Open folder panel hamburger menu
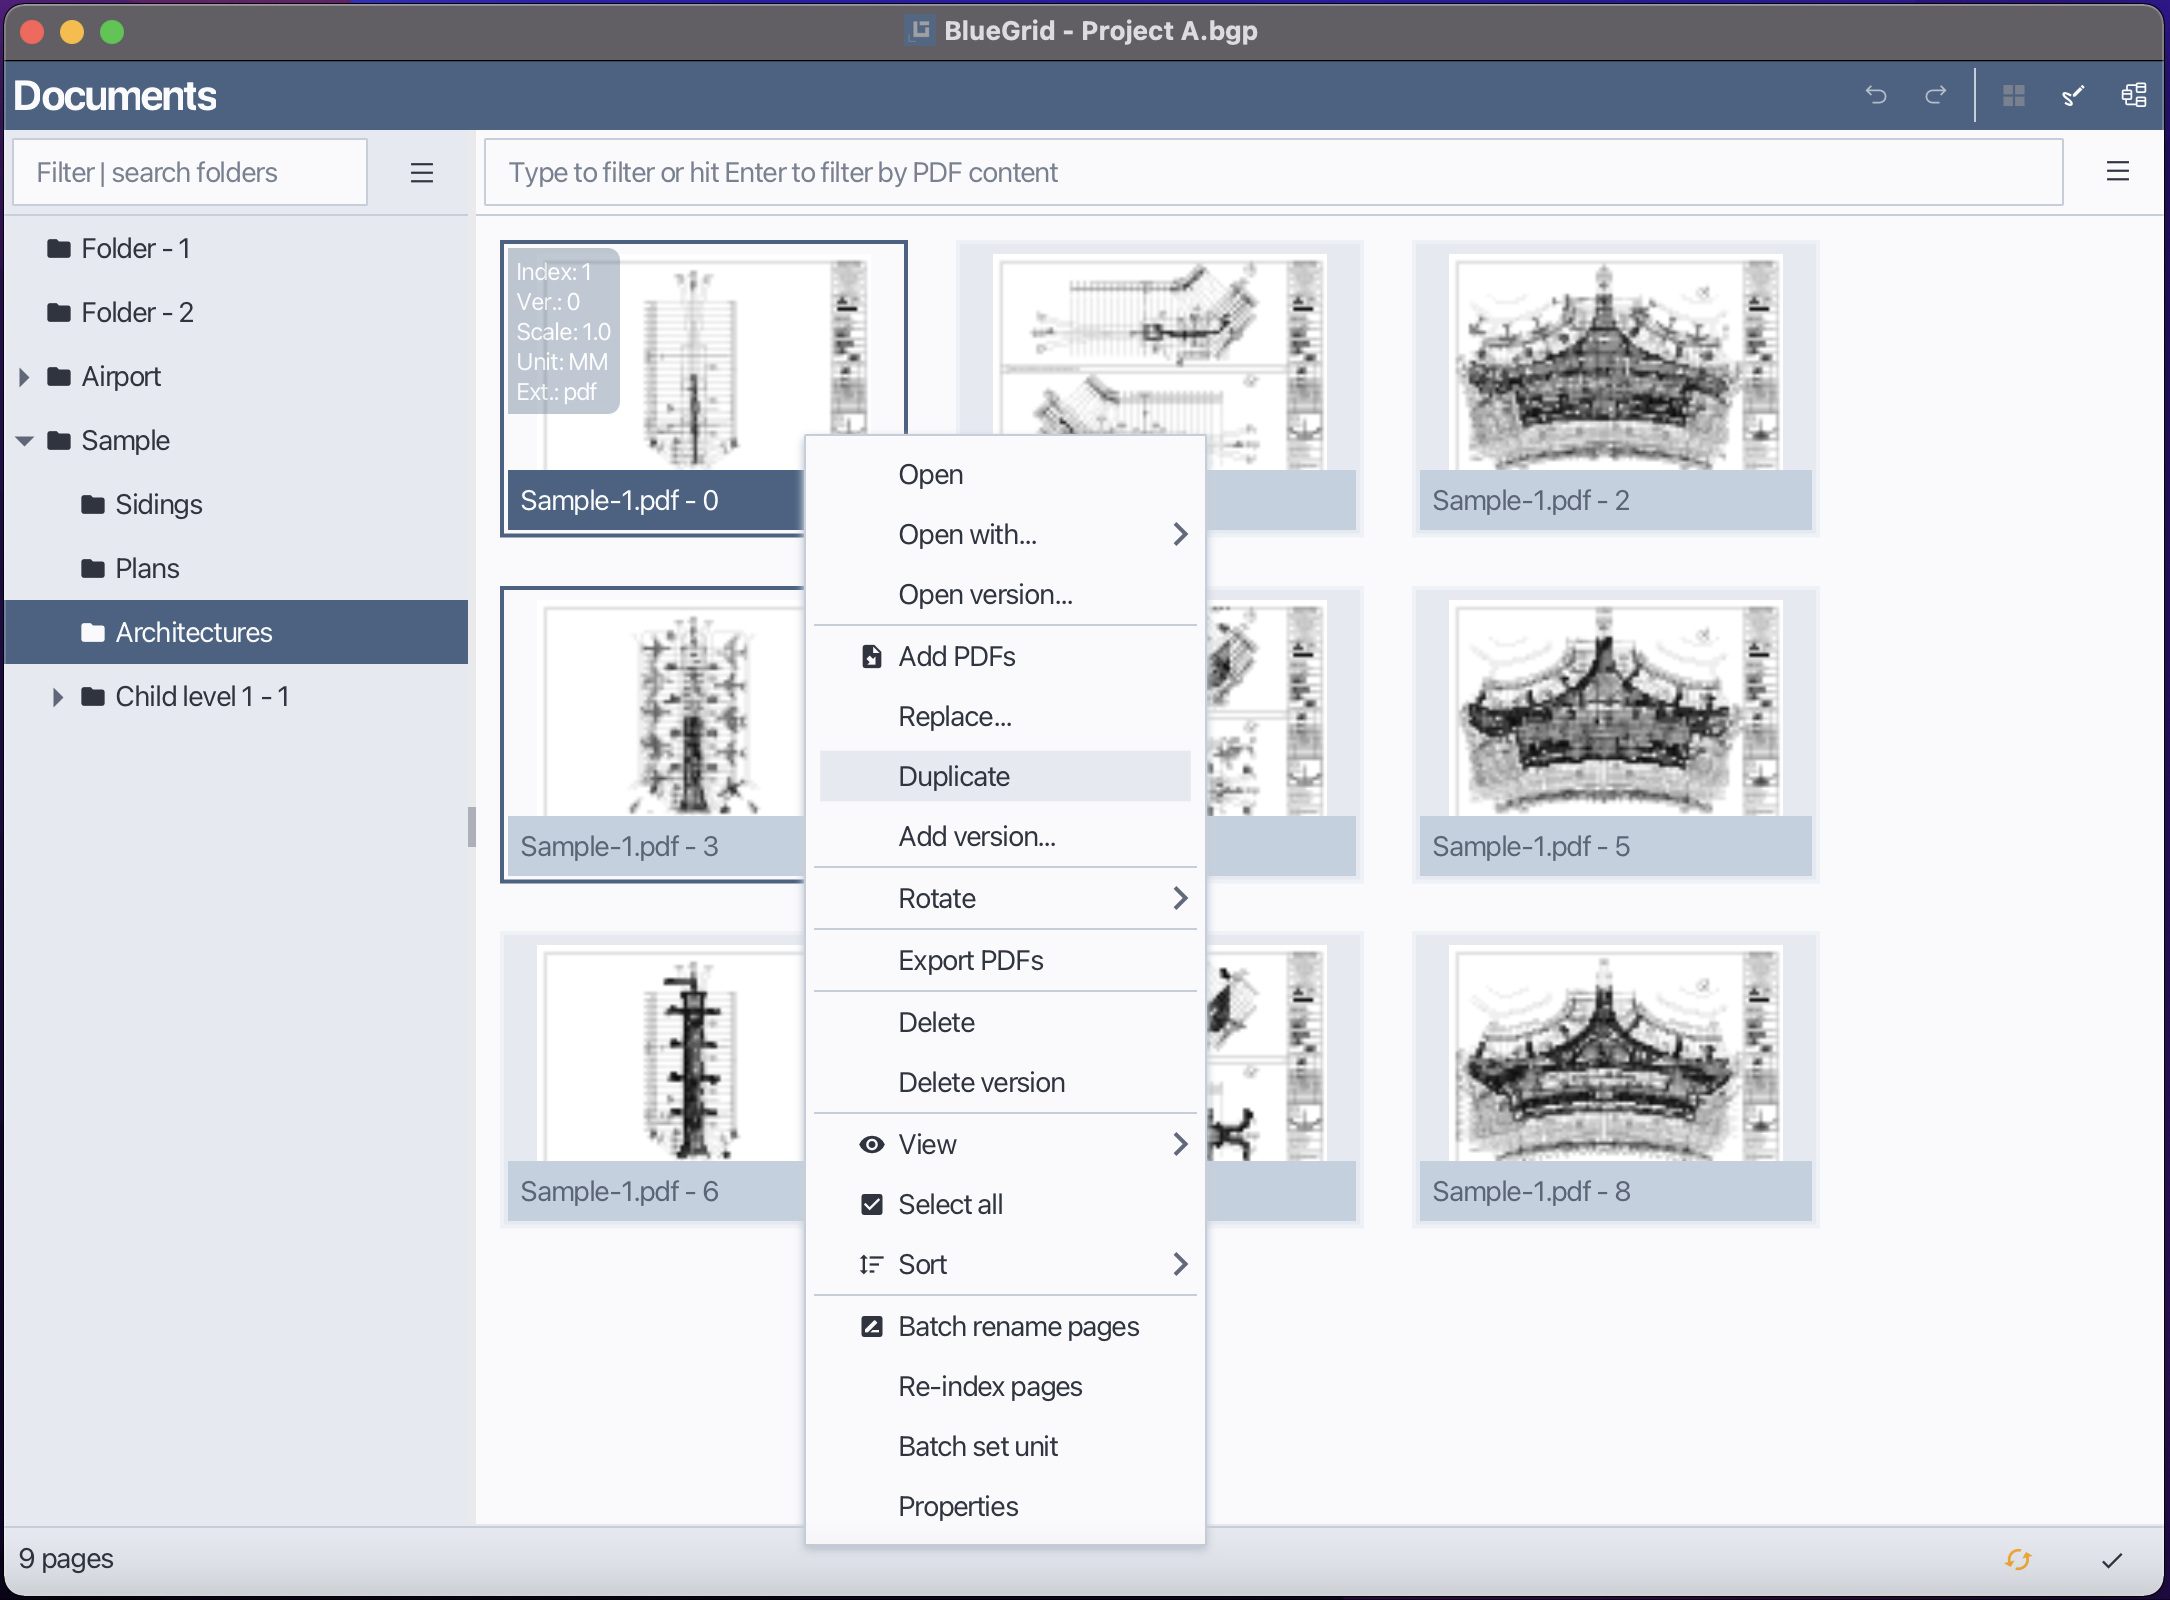 click(x=422, y=173)
